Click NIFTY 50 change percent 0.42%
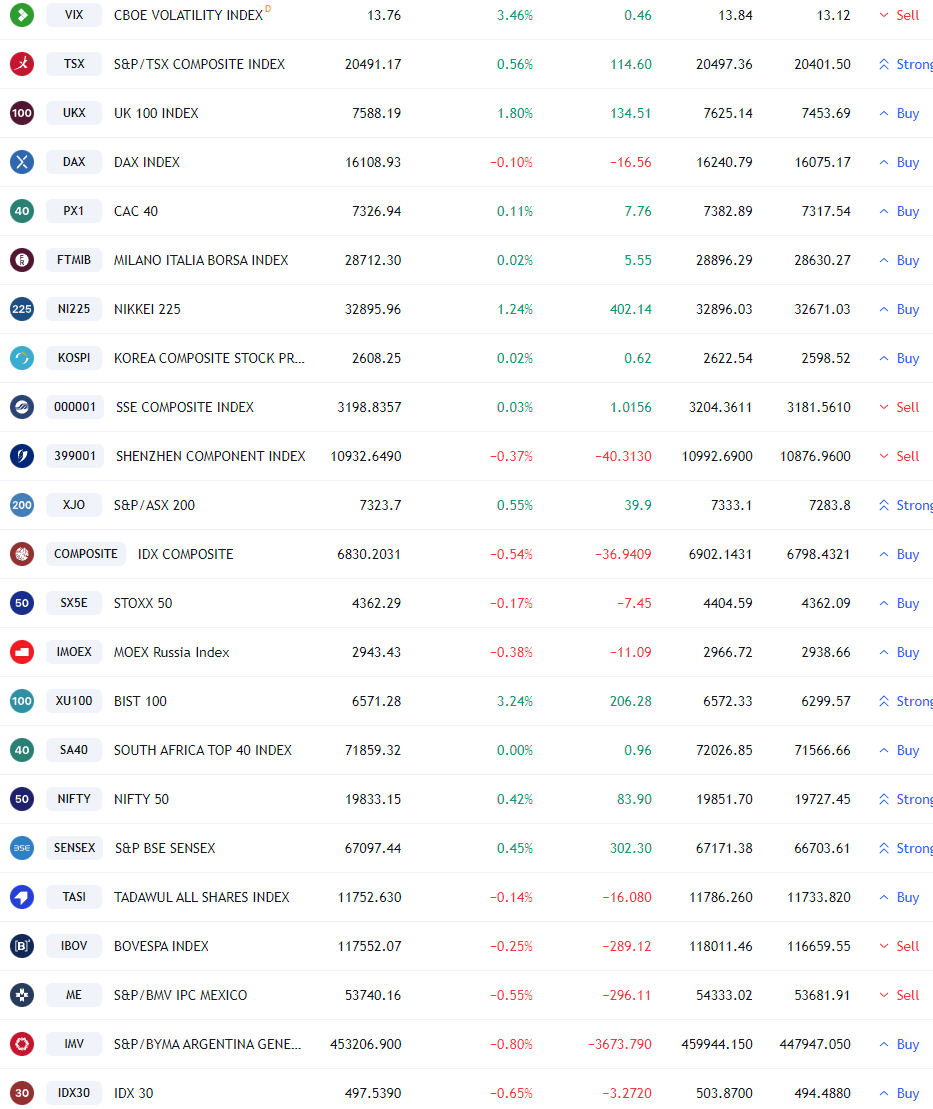 (514, 799)
